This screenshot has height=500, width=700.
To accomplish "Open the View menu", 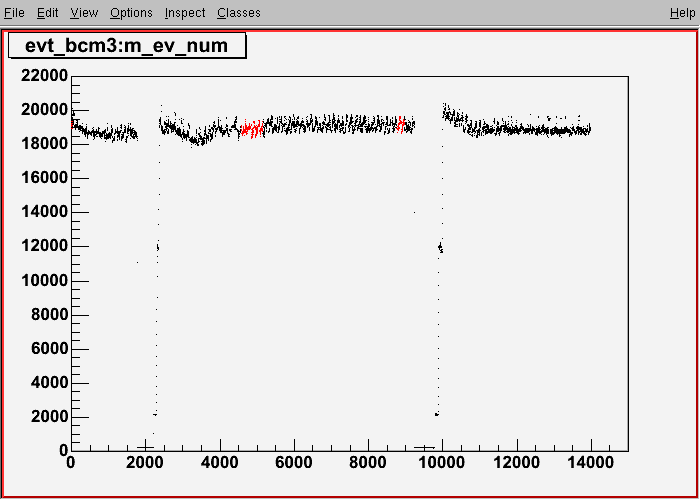I will coord(84,13).
